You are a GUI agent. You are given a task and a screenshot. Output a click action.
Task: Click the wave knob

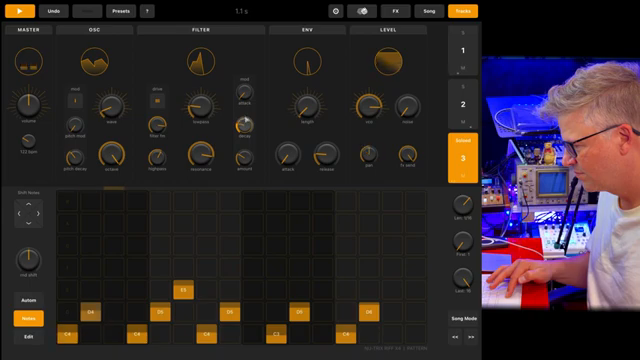[111, 106]
